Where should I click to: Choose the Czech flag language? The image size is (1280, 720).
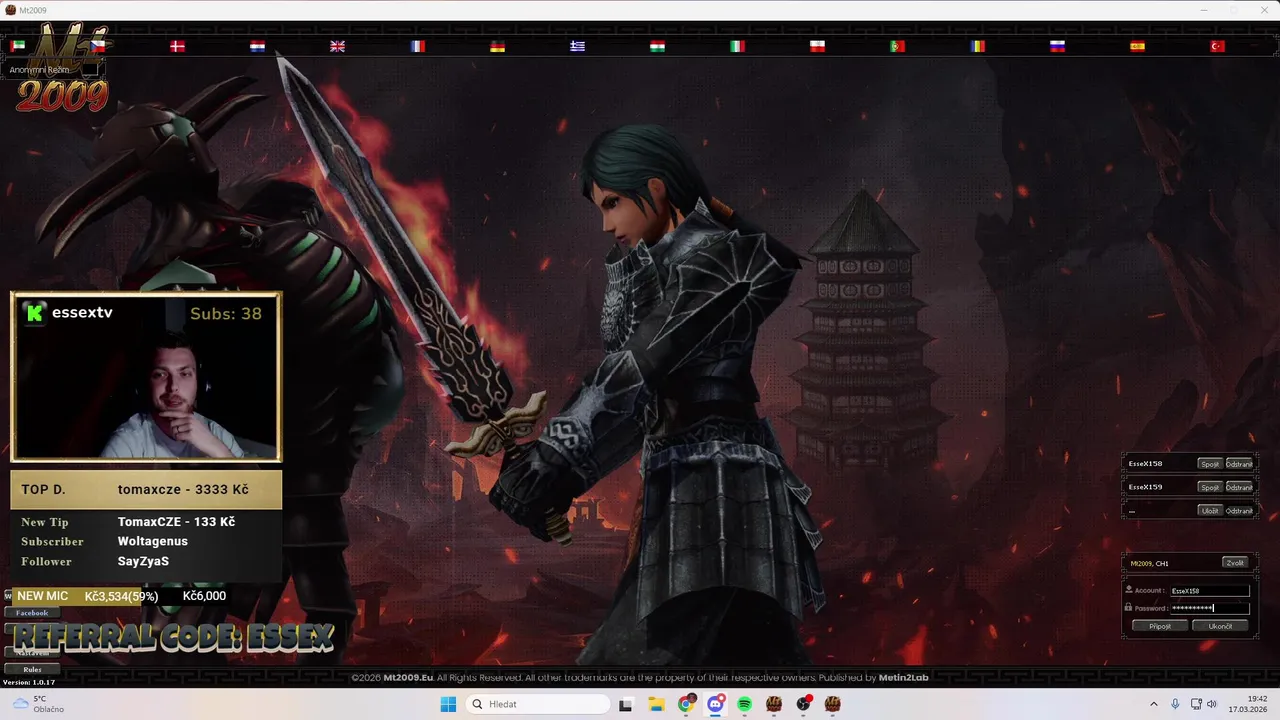click(x=98, y=46)
